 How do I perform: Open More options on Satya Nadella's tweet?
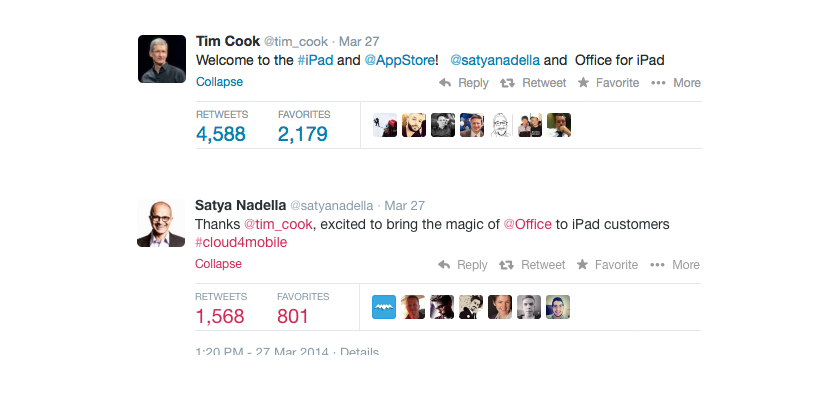(675, 265)
